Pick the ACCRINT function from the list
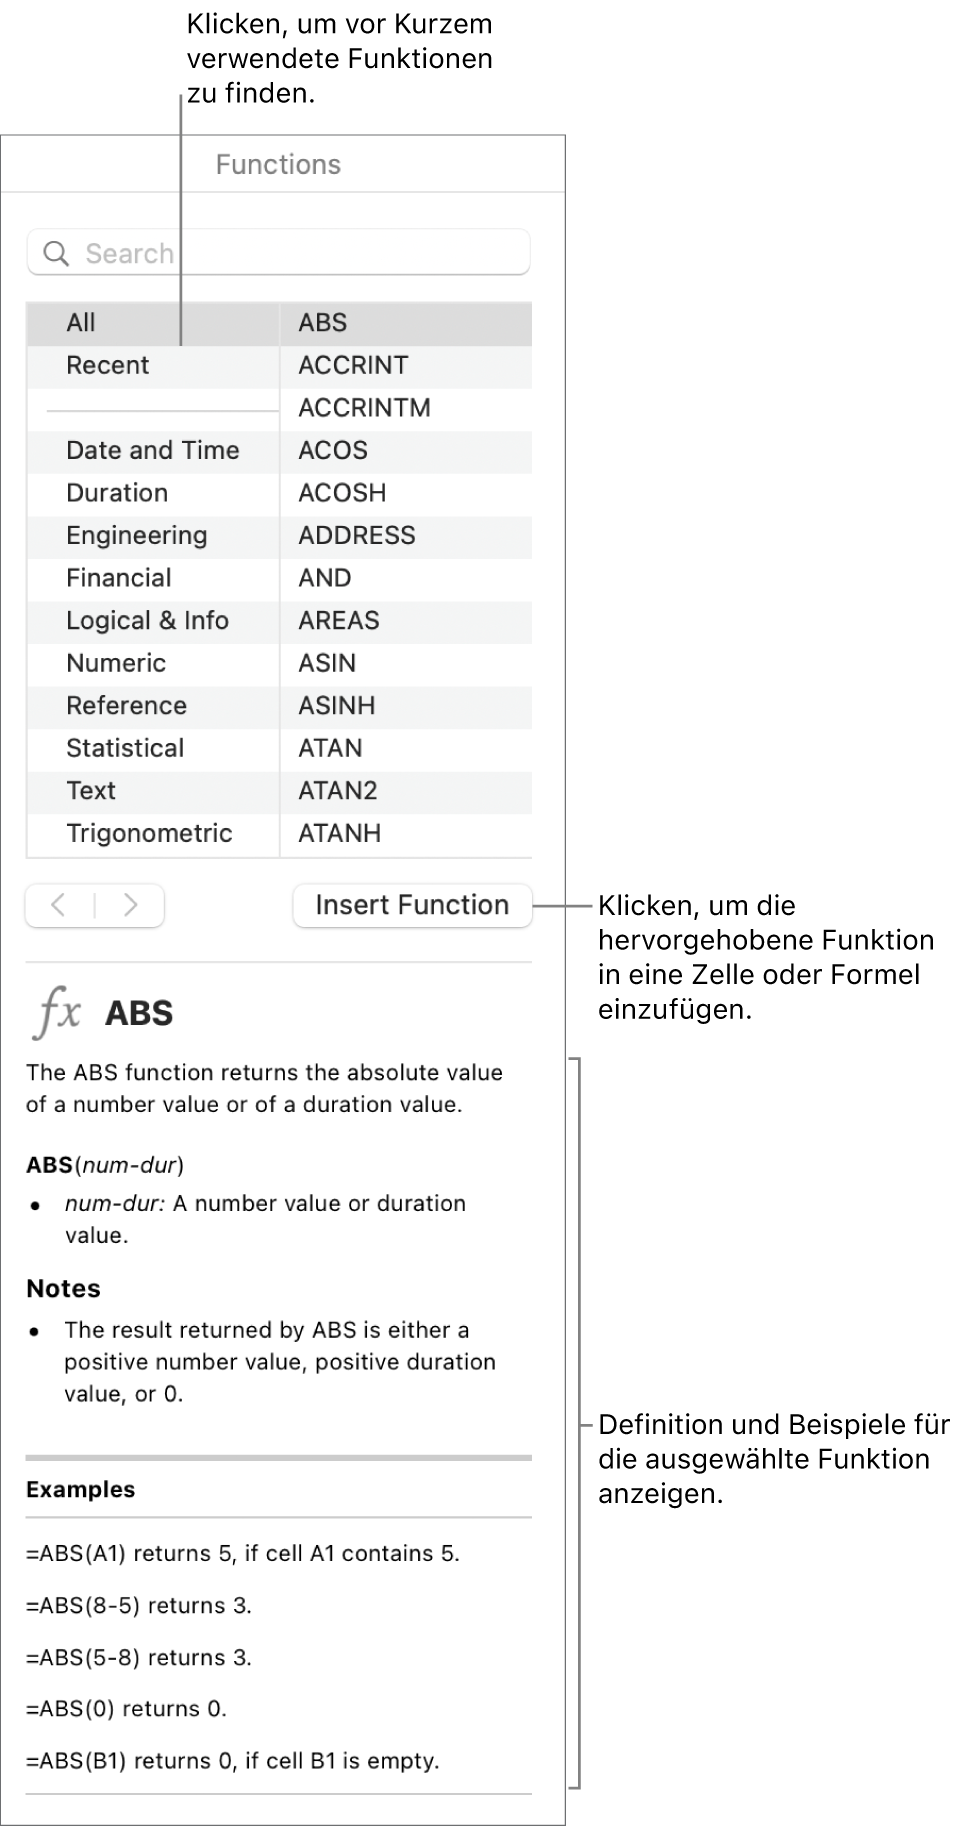Screen dimensions: 976x1827 [x=353, y=366]
